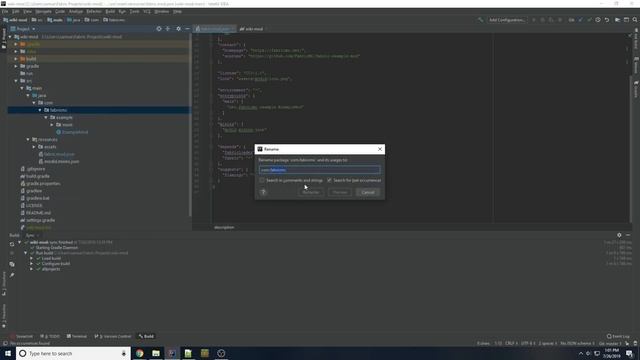Click the VCS commit checkmark icon
The width and height of the screenshot is (640, 360).
point(589,20)
